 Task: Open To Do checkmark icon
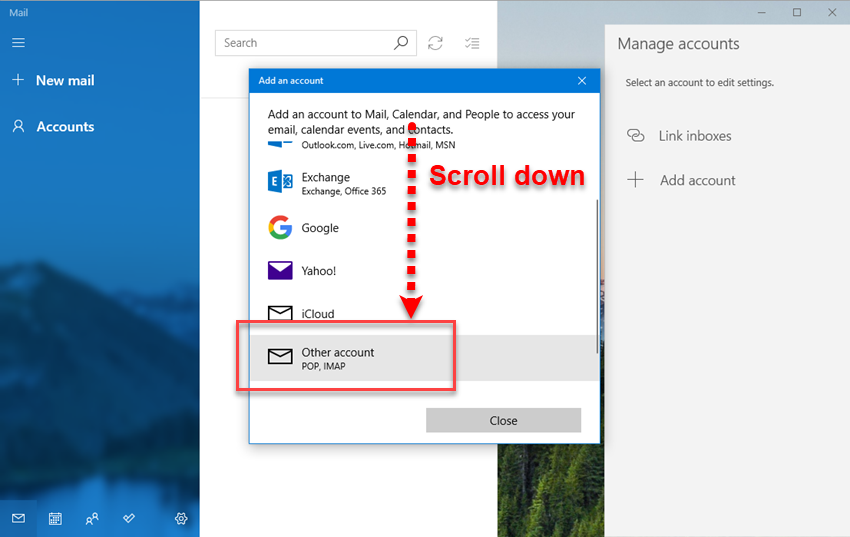click(129, 519)
